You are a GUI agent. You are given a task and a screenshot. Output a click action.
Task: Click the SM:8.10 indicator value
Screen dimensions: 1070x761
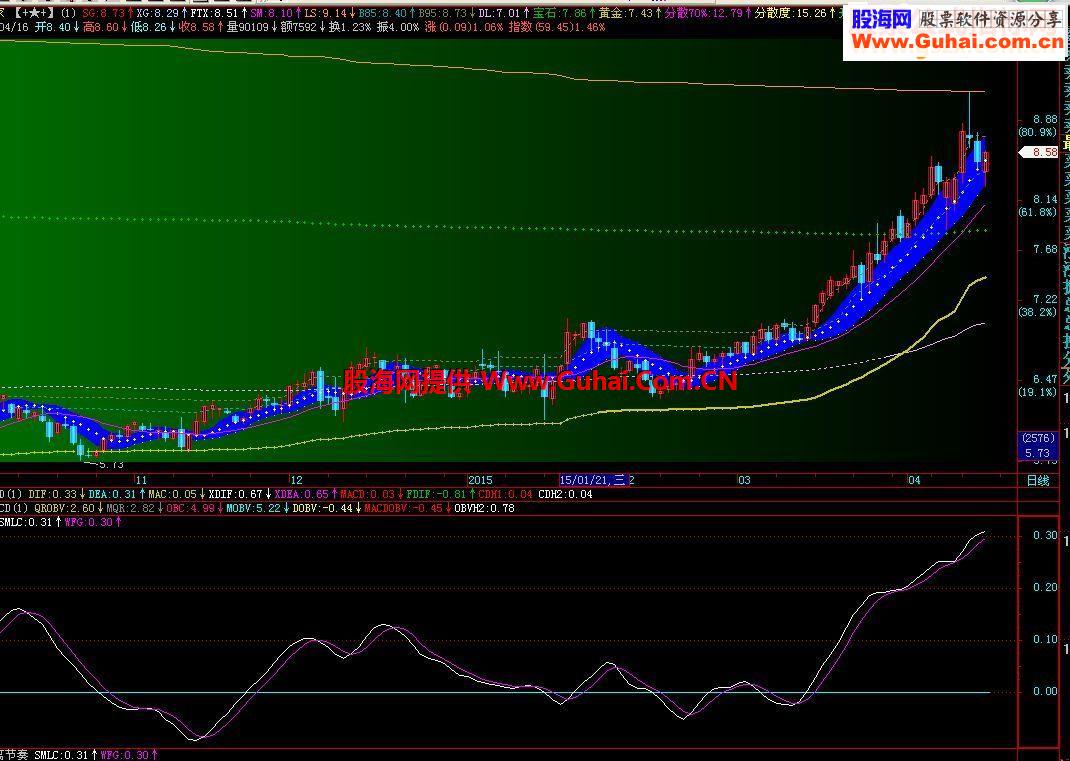coord(271,12)
